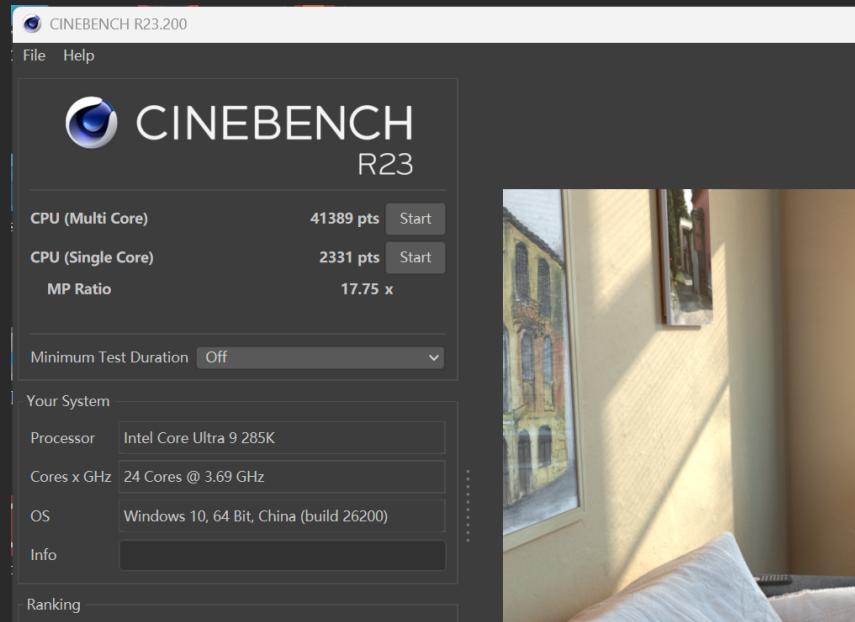Open the File menu
The image size is (855, 622).
coord(34,56)
